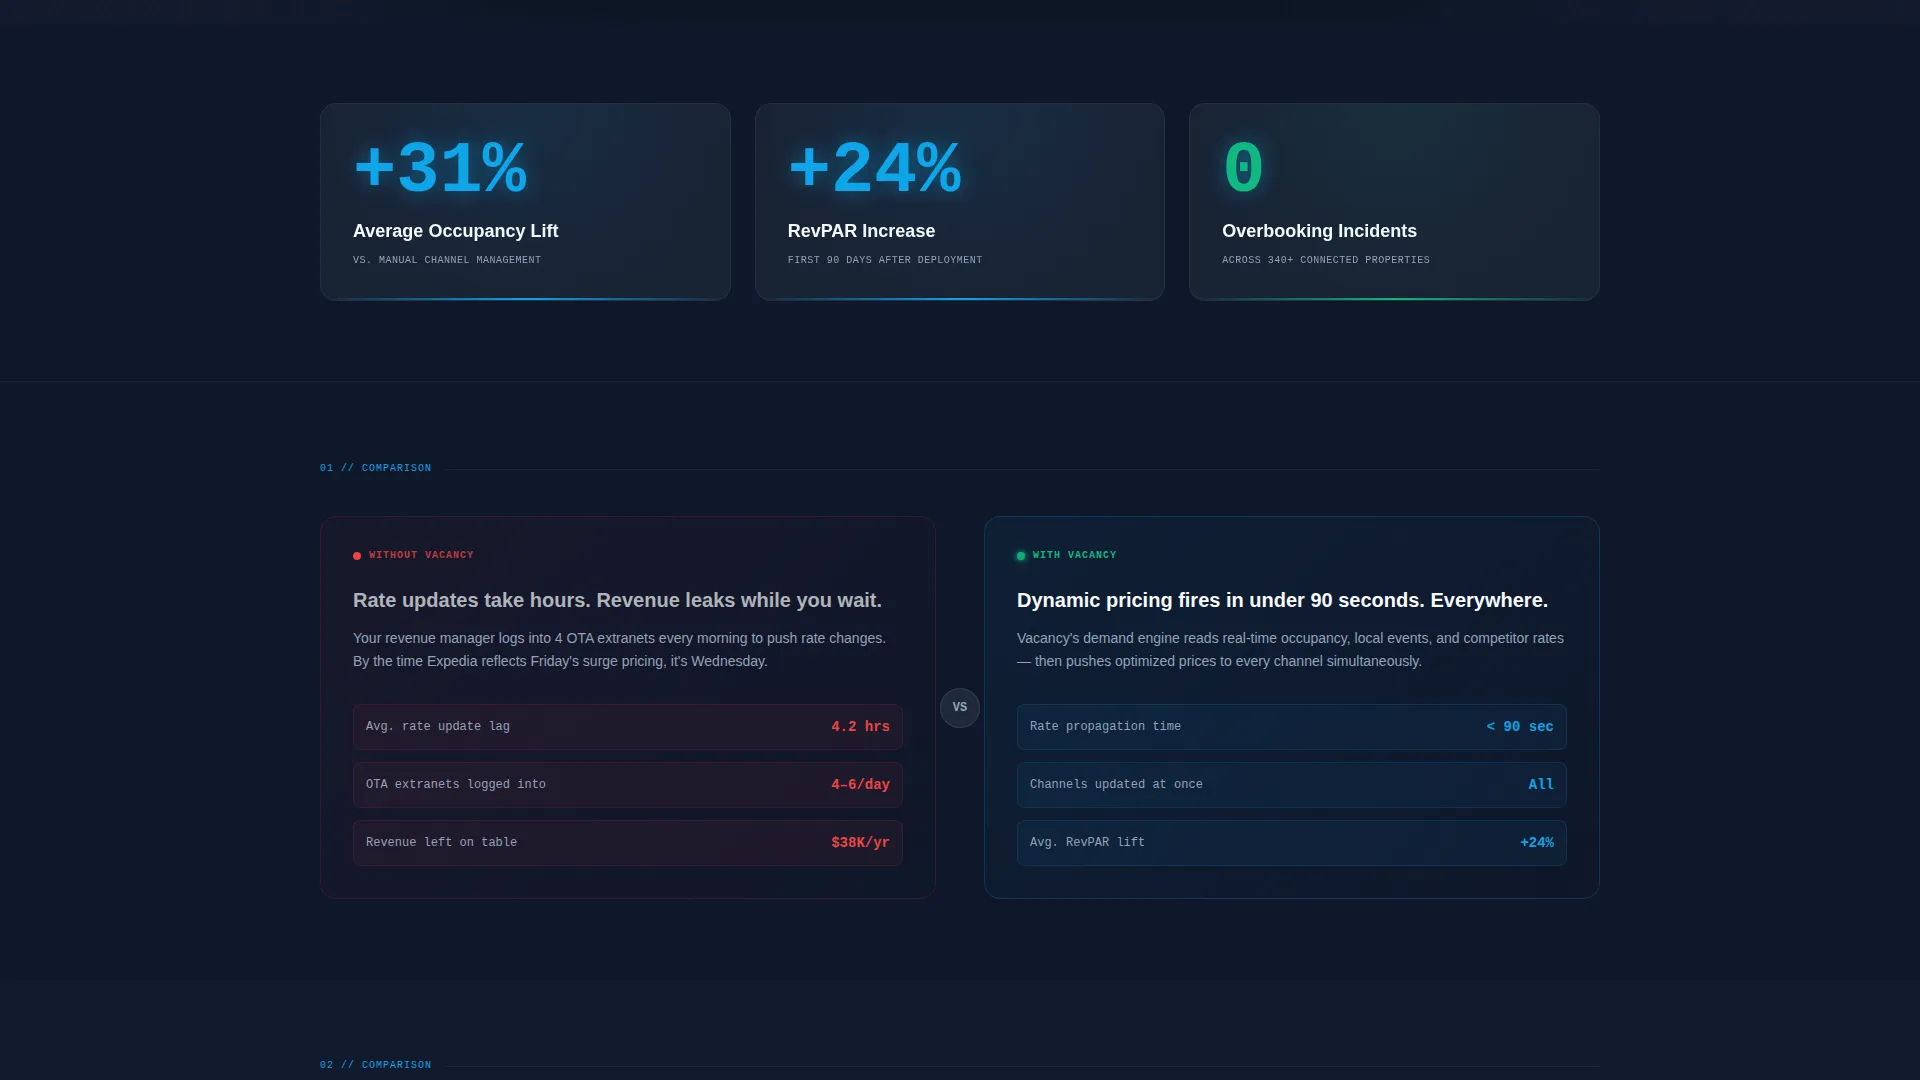
Task: Click the '+24%' value in RevPAR lift row
Action: 1537,843
